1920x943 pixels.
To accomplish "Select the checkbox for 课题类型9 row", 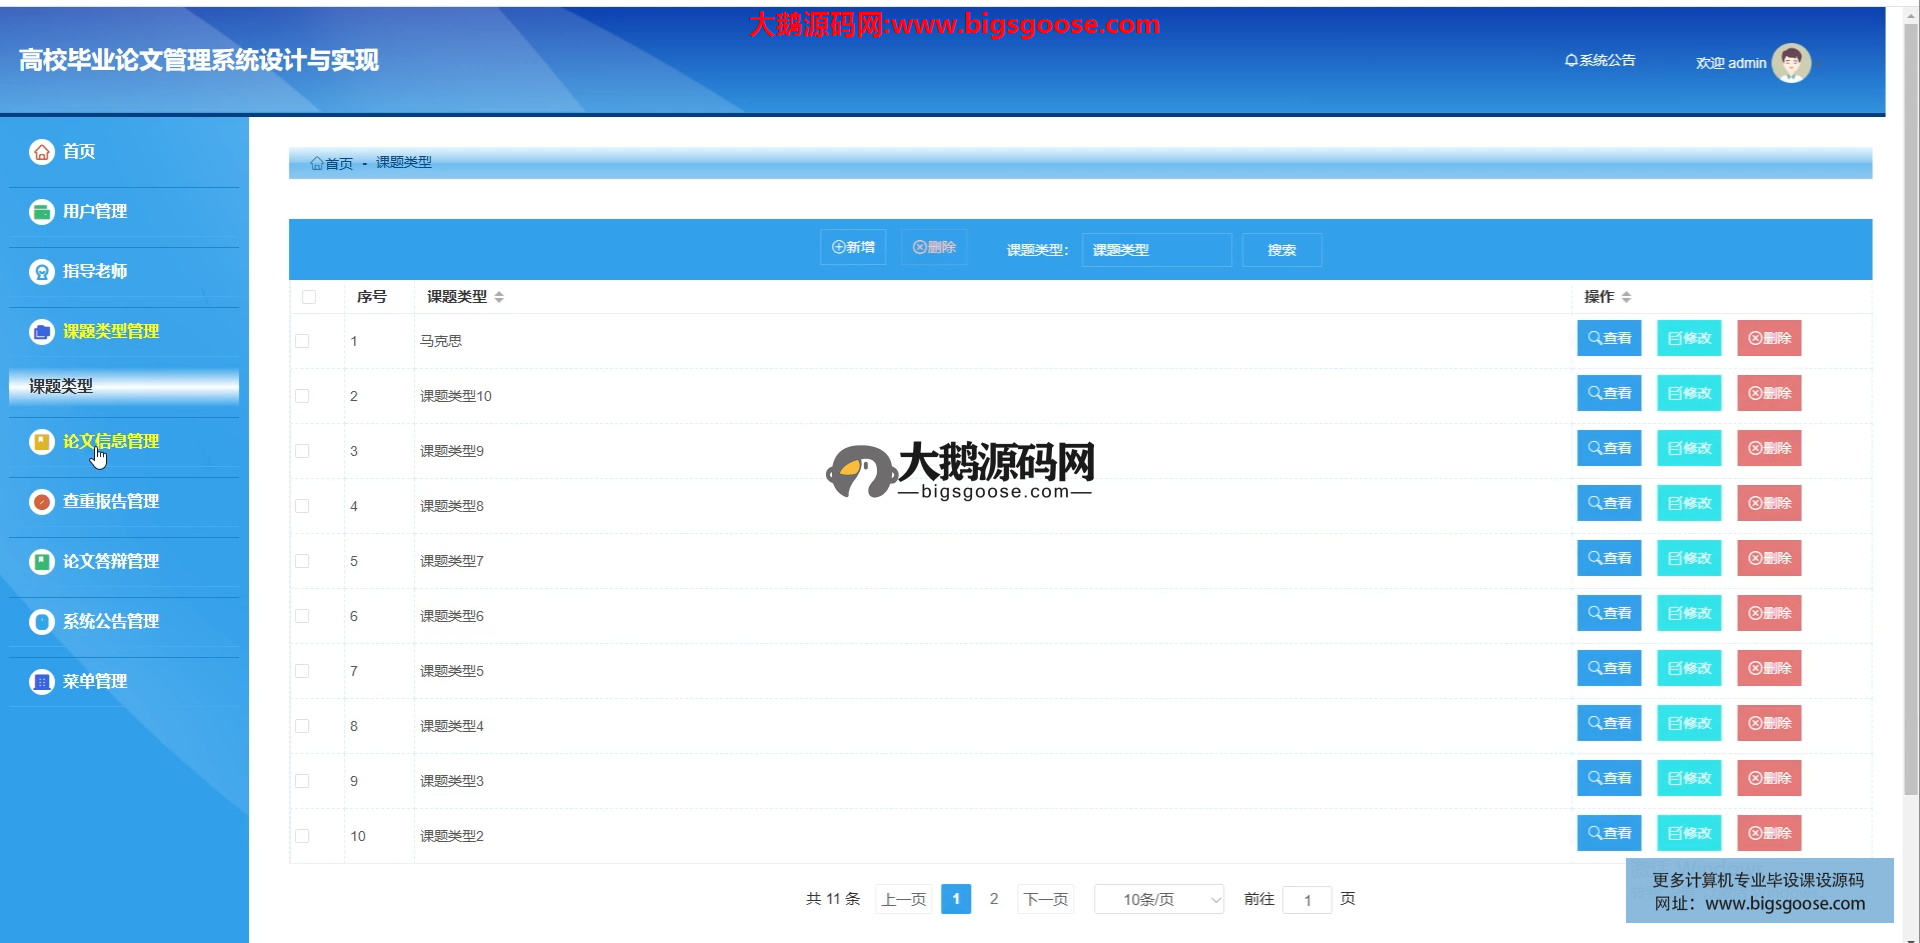I will click(x=302, y=451).
